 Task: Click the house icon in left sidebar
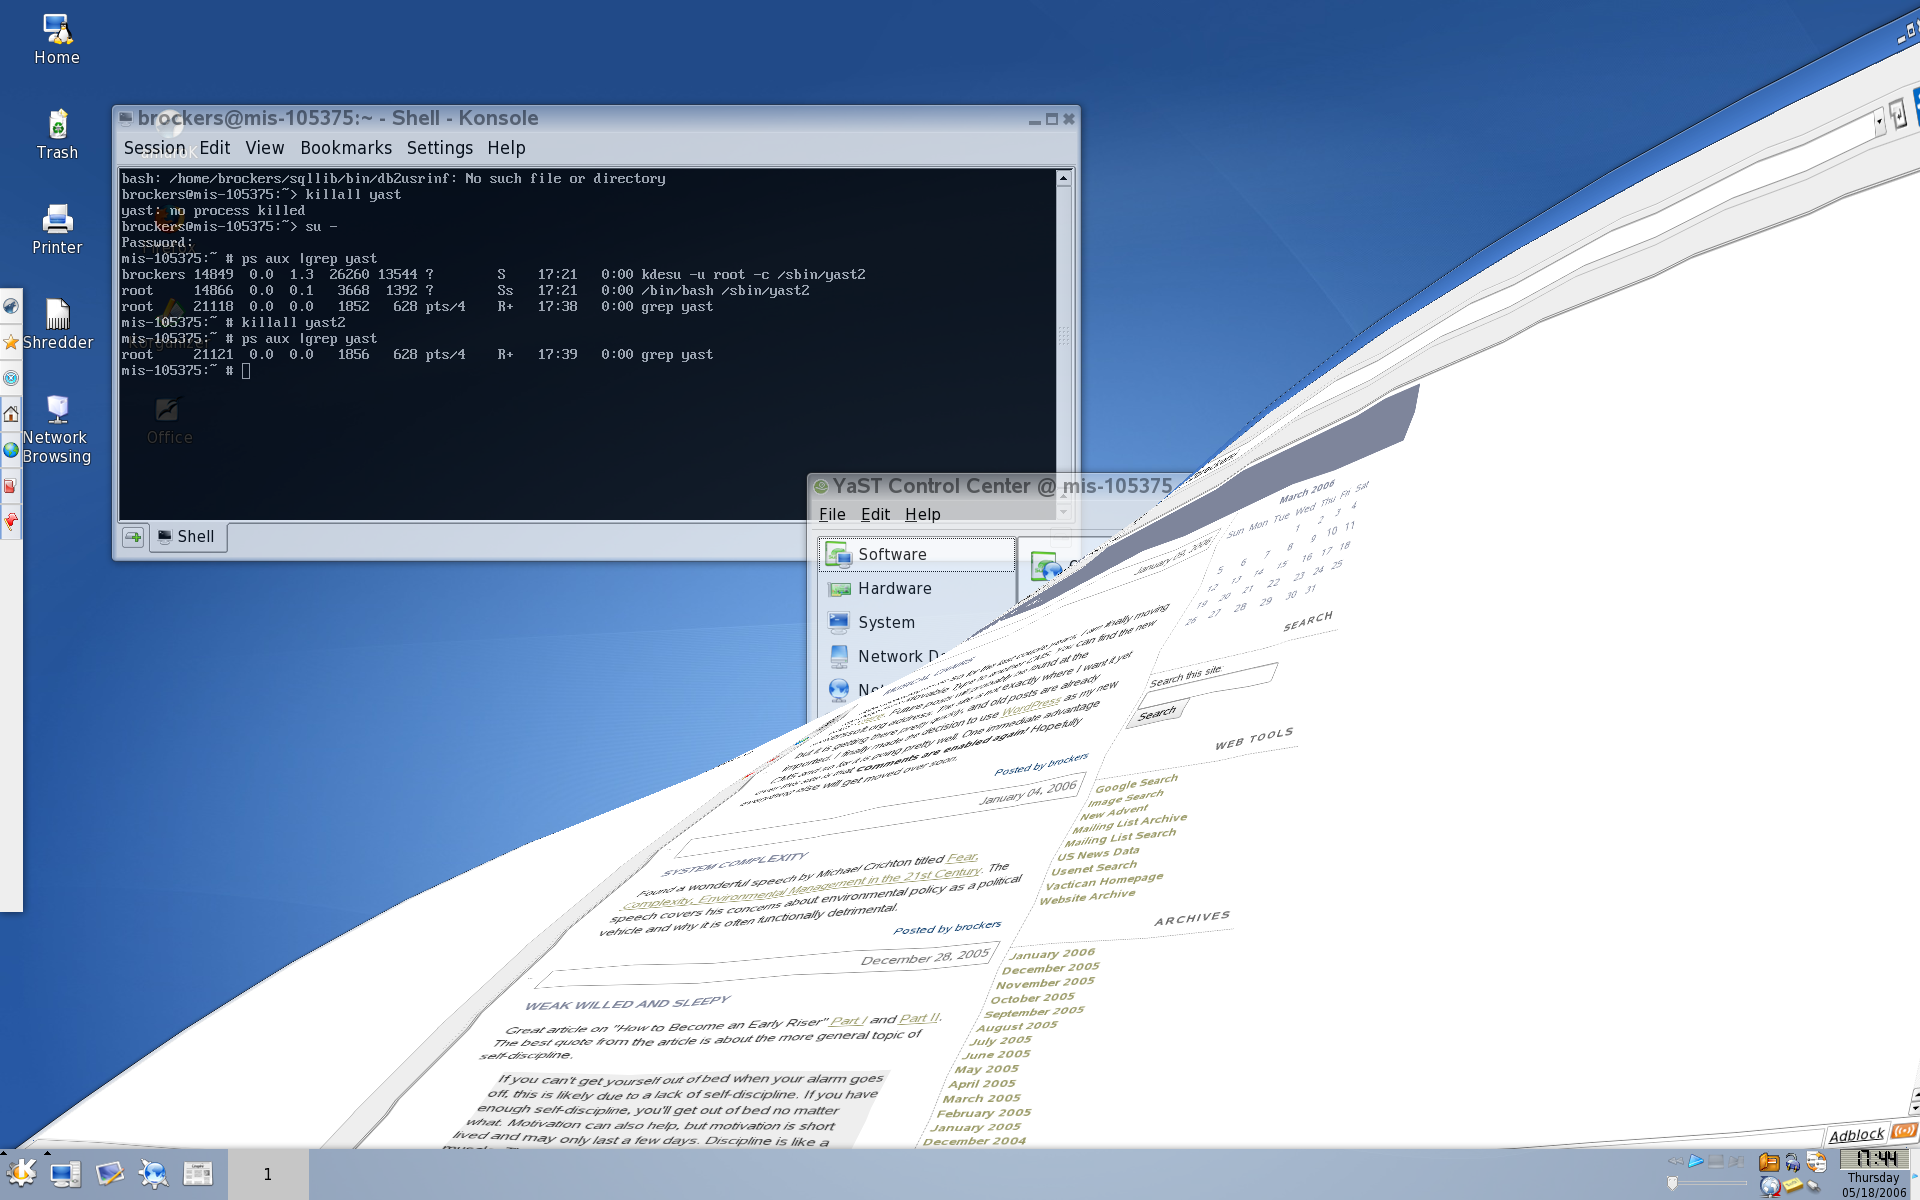tap(11, 414)
